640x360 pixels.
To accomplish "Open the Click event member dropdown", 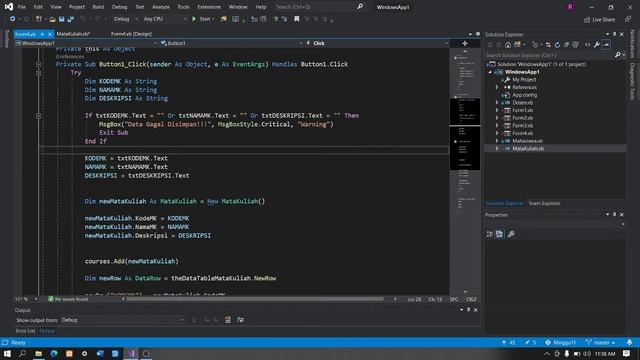I will point(377,43).
